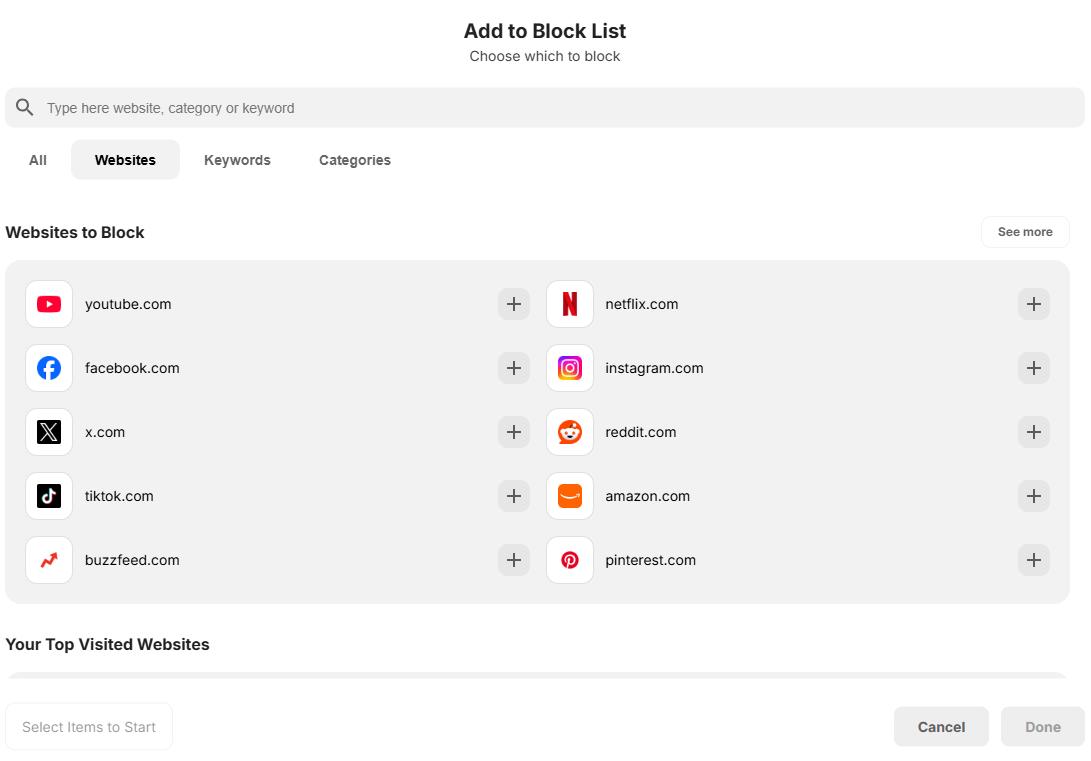
Task: Click the facebook.com label
Action: pos(132,368)
